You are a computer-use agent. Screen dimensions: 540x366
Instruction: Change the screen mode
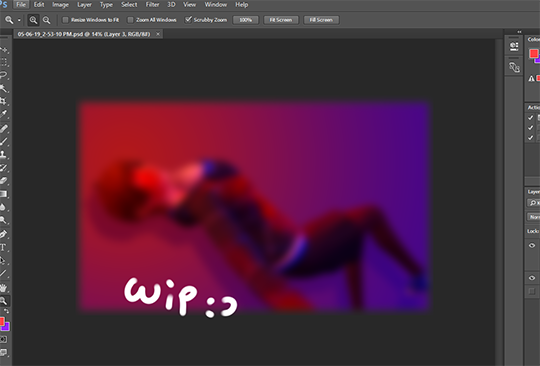point(3,352)
